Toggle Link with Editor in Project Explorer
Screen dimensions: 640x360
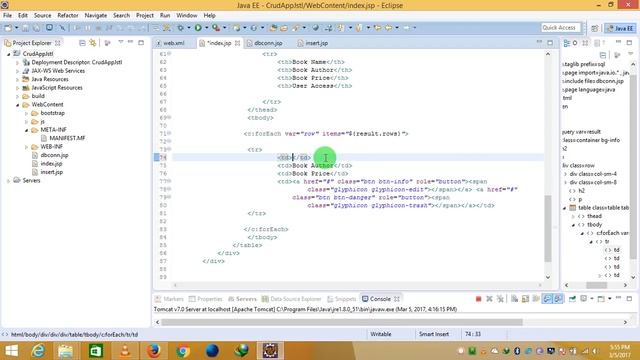(93, 43)
